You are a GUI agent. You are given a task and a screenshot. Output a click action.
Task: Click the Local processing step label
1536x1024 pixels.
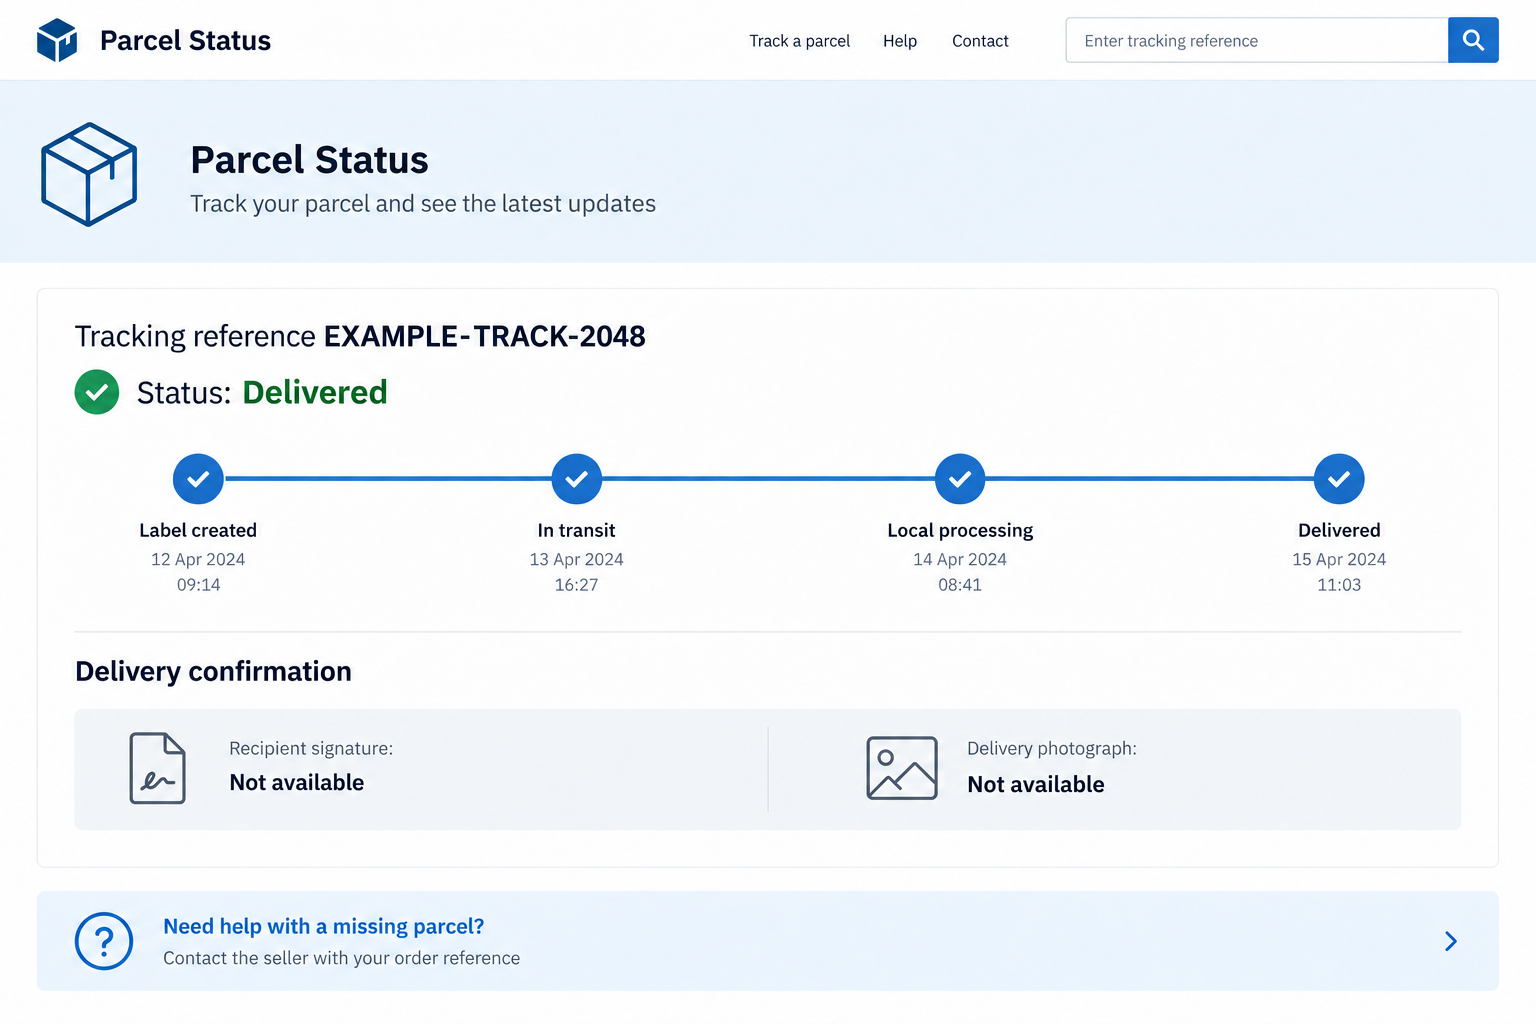pyautogui.click(x=960, y=530)
